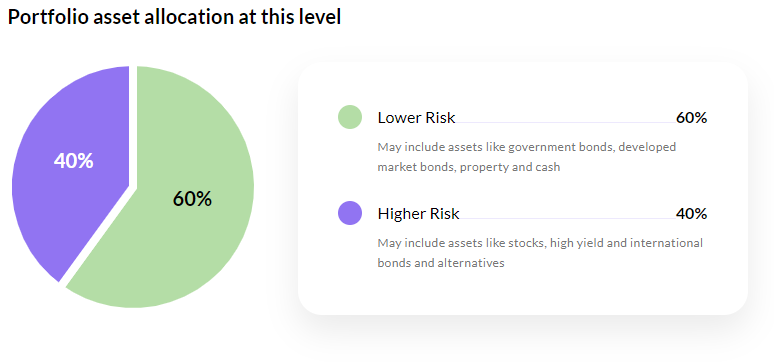Click the purple Higher Risk legend circle
The height and width of the screenshot is (362, 774).
pyautogui.click(x=350, y=213)
